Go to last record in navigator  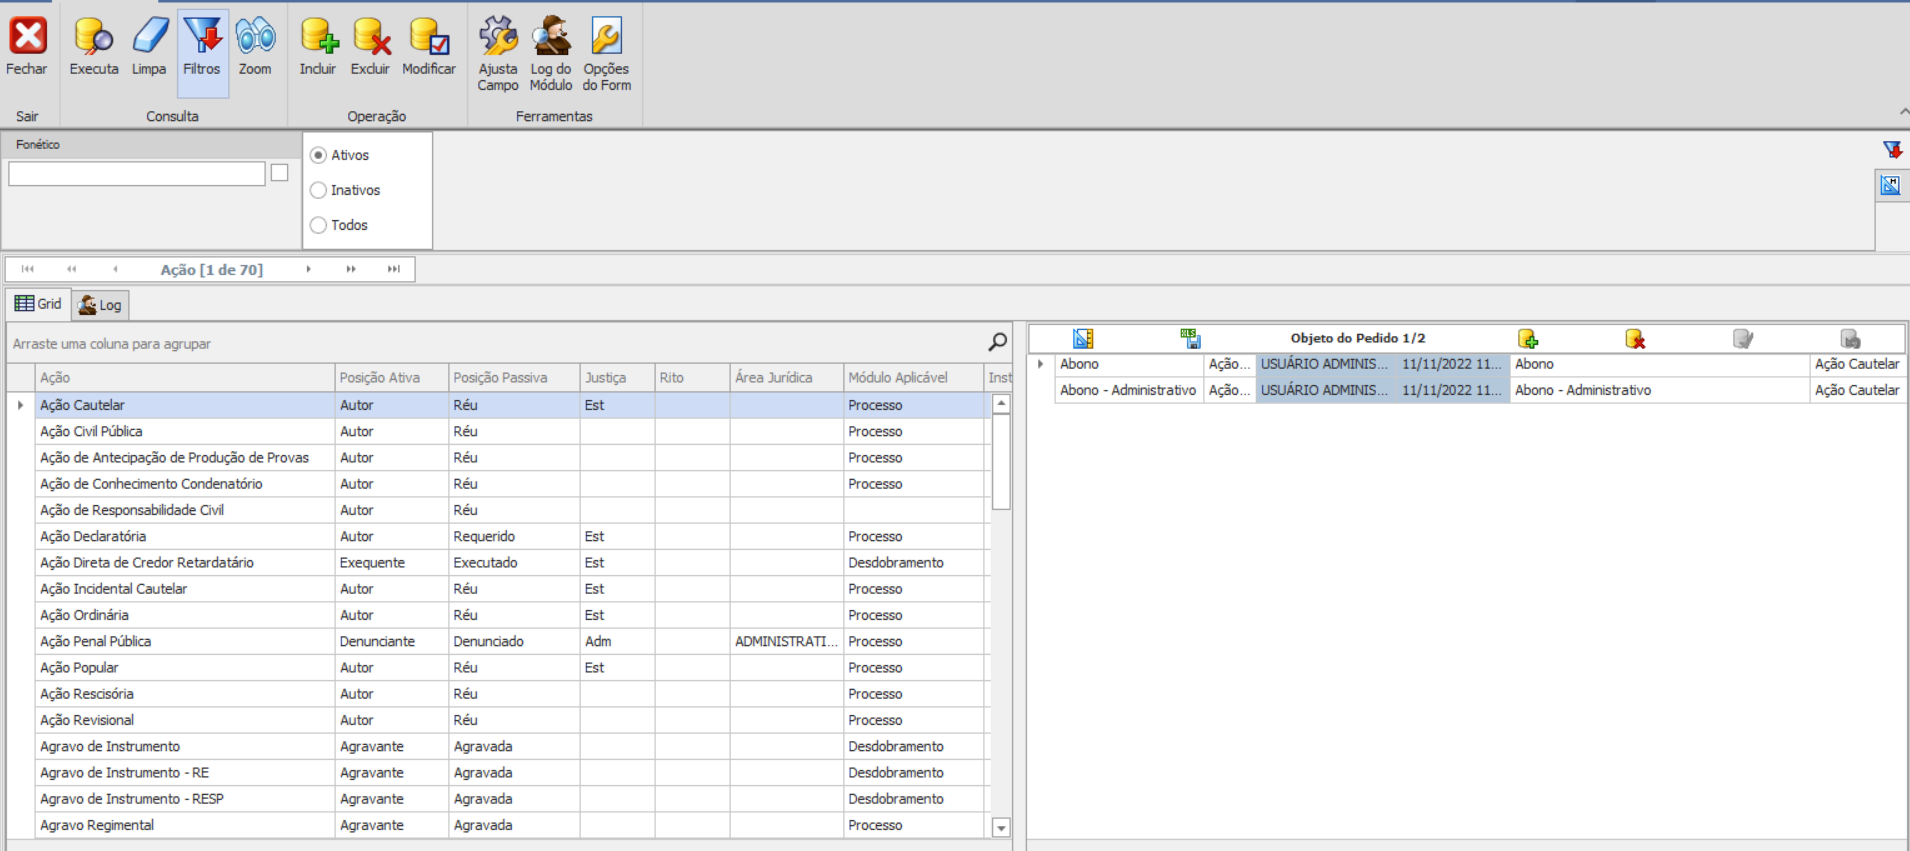(x=394, y=269)
